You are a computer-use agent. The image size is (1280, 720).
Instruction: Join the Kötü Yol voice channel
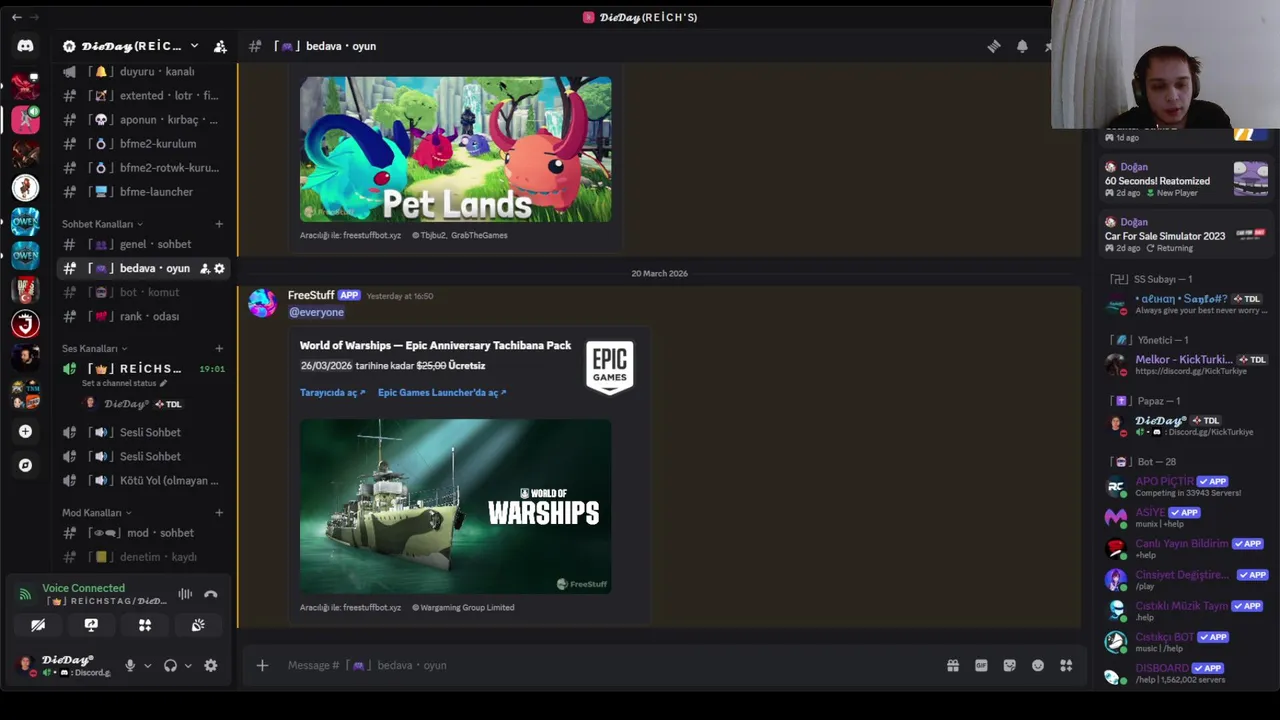(x=144, y=480)
